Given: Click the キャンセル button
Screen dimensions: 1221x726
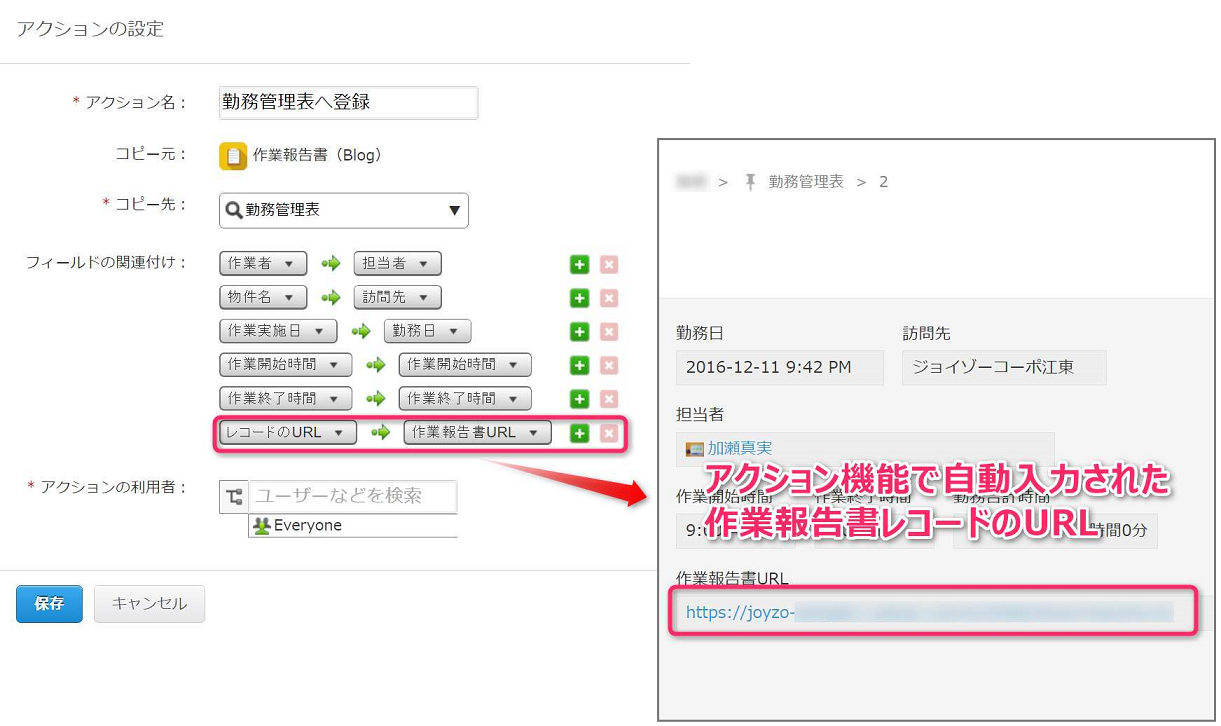Looking at the screenshot, I should 149,604.
